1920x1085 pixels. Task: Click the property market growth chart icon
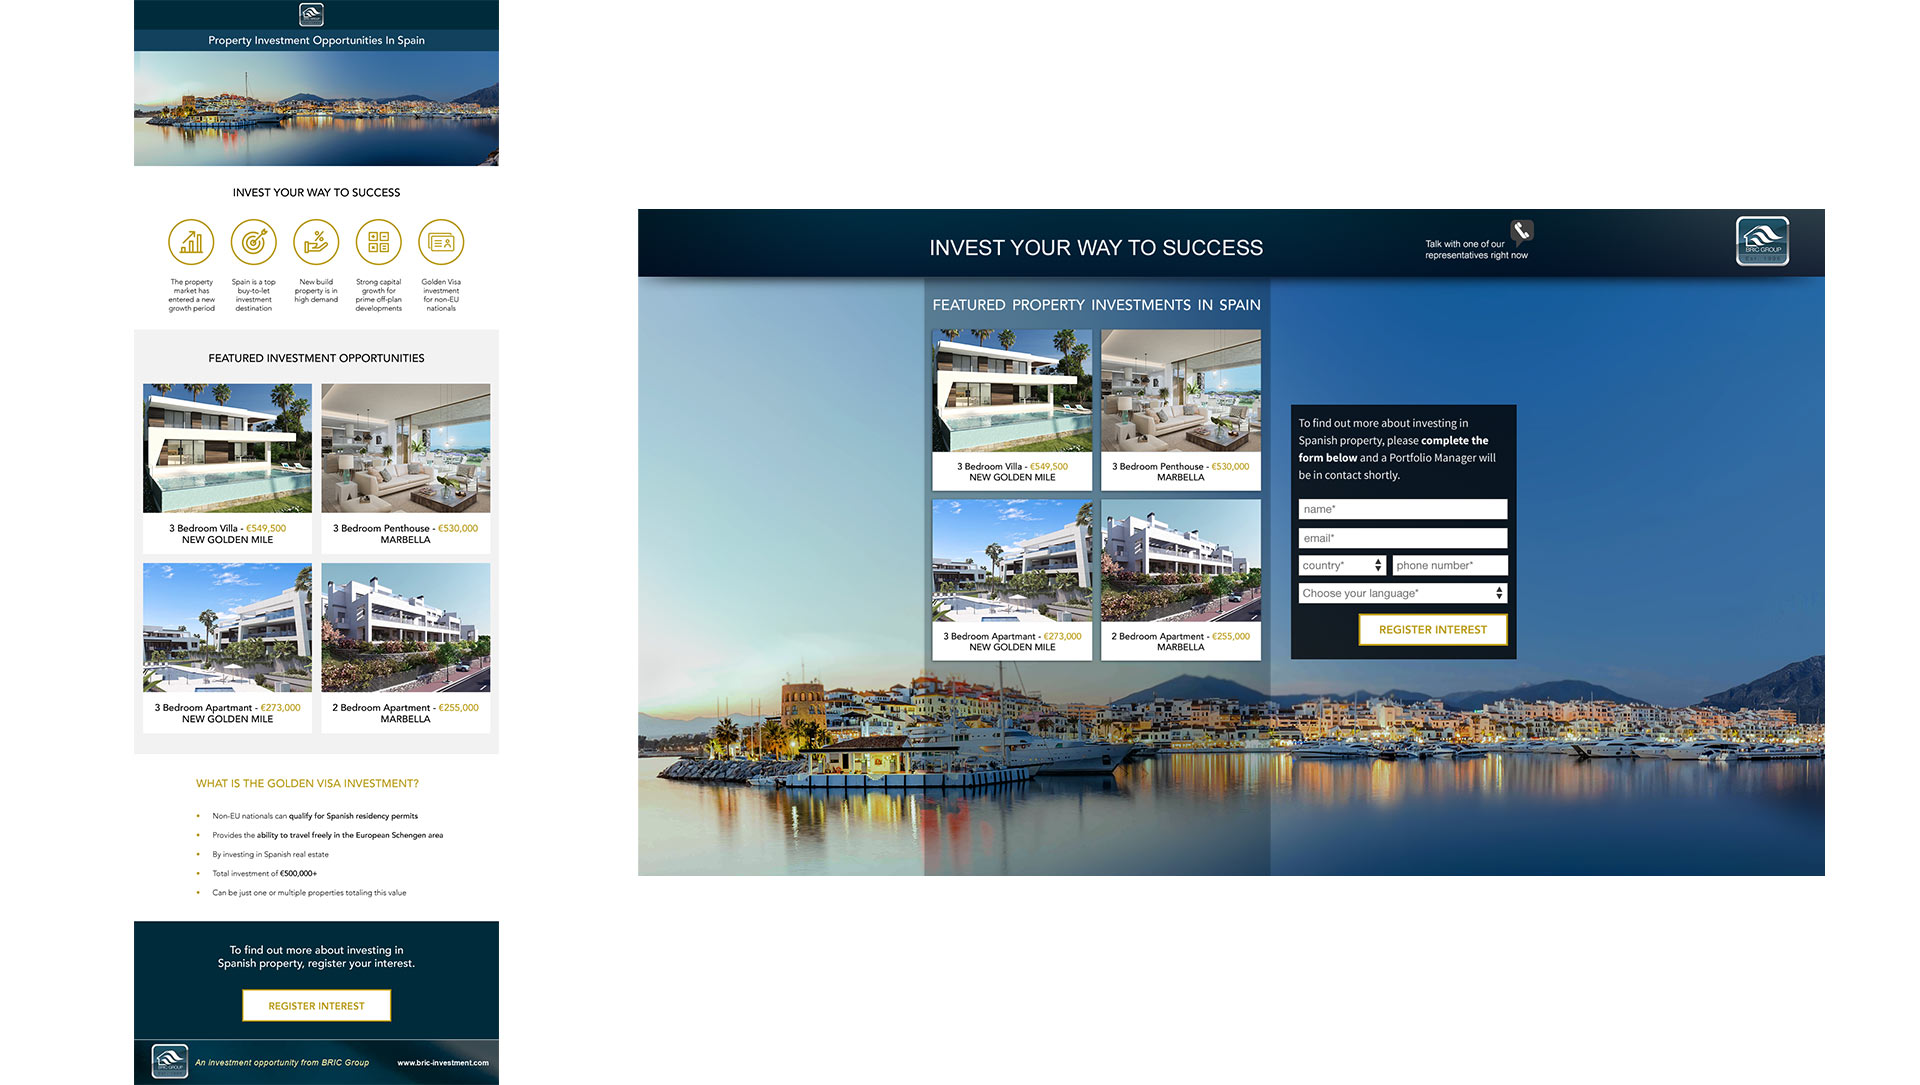(191, 242)
